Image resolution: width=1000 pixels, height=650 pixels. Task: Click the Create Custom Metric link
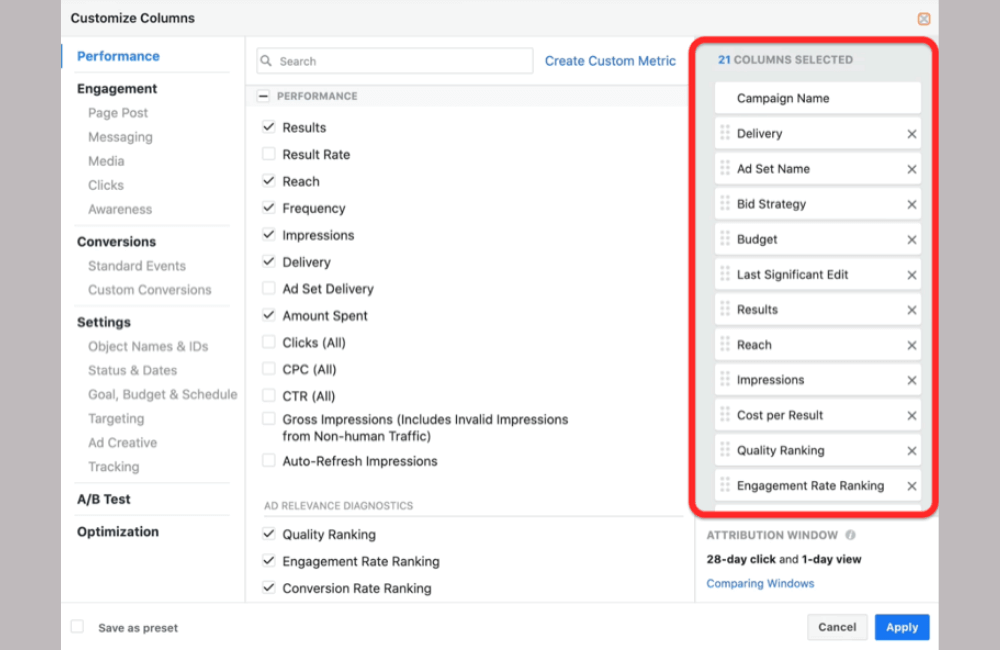click(610, 61)
